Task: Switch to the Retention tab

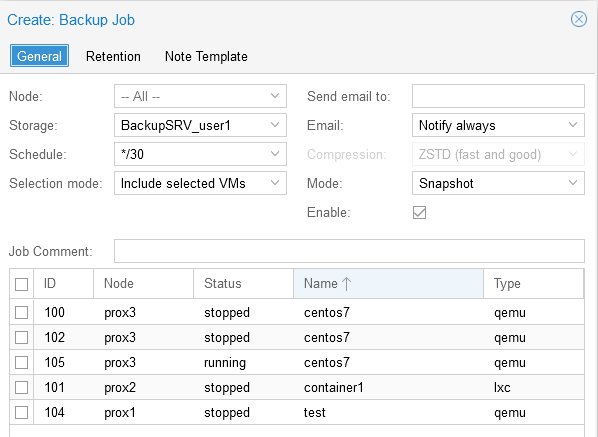Action: coord(113,56)
